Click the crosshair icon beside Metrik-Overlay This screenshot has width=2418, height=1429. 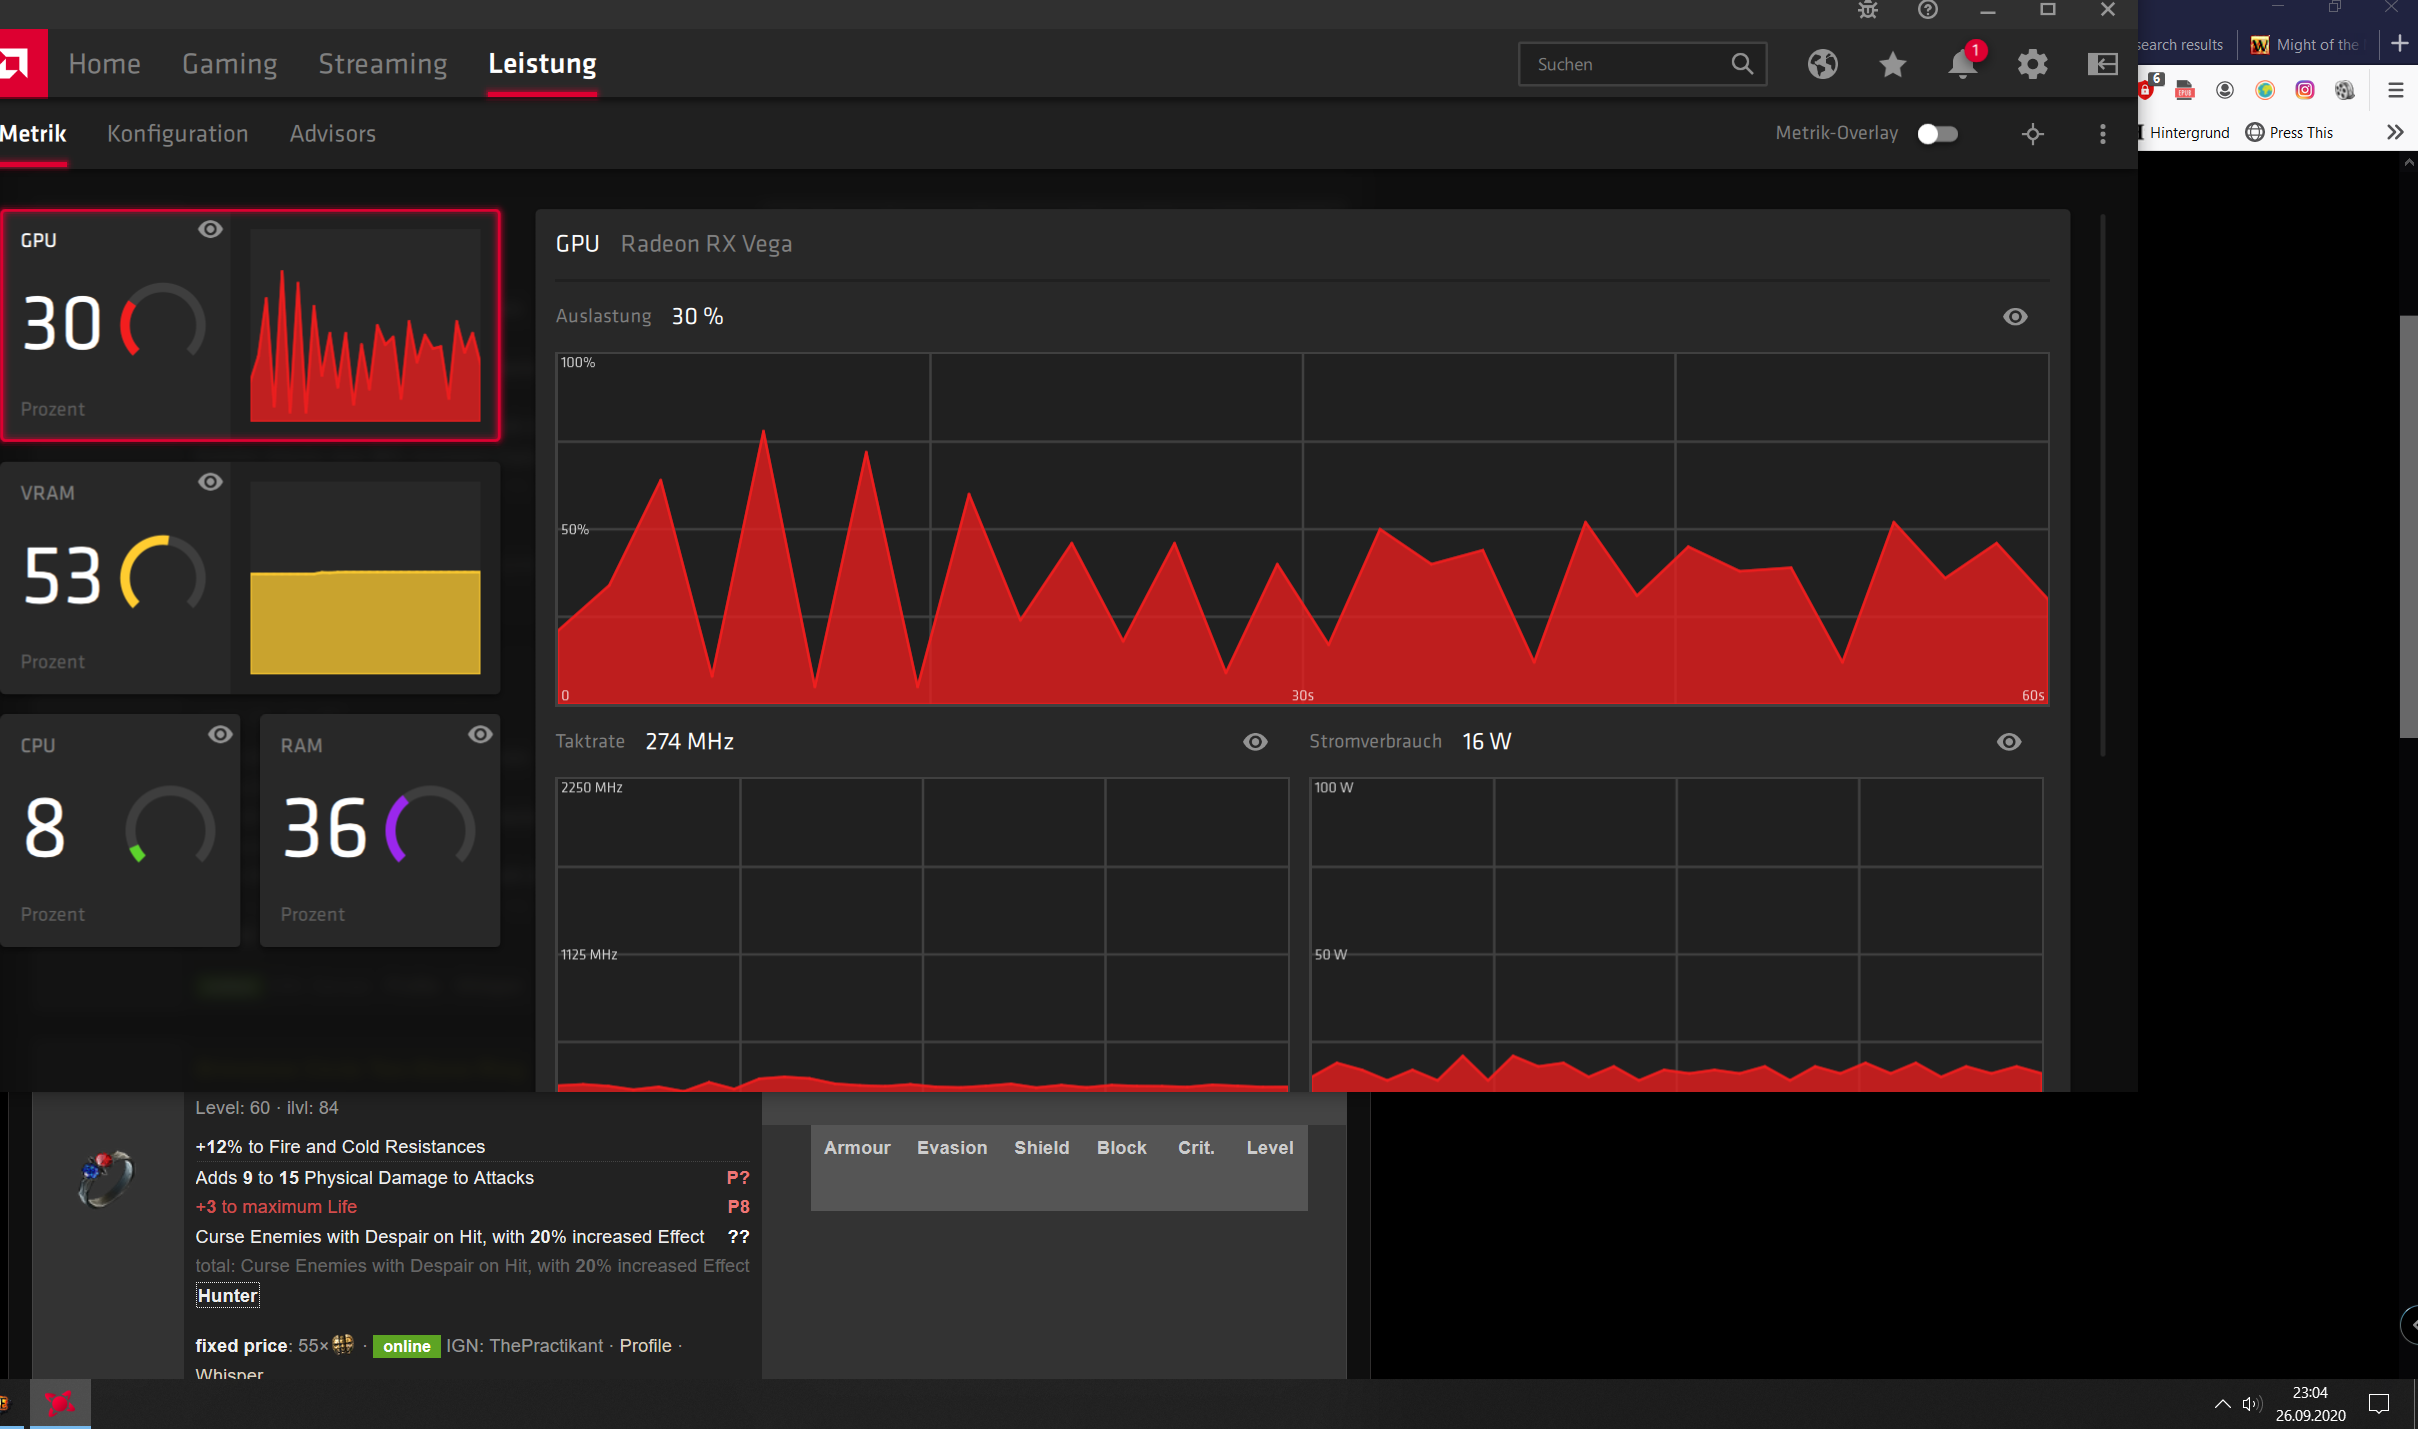[x=2032, y=134]
